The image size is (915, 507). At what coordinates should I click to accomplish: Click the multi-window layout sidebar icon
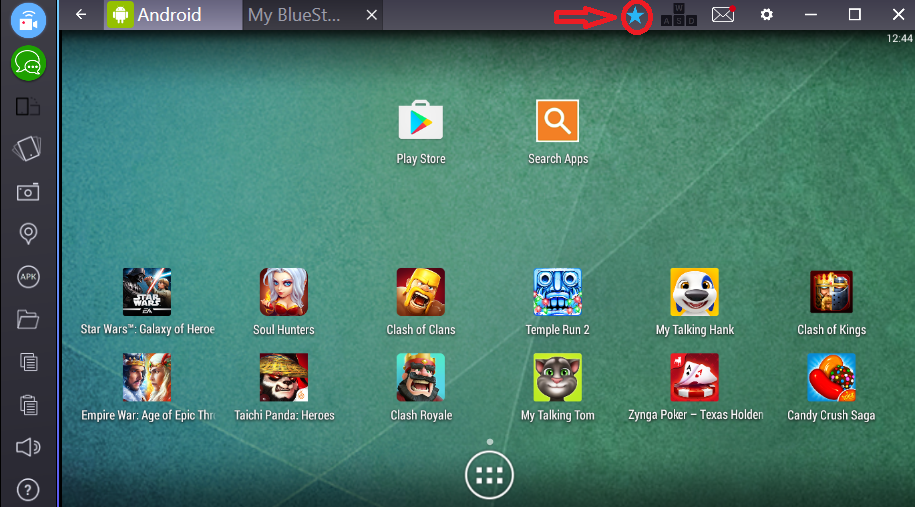point(28,107)
